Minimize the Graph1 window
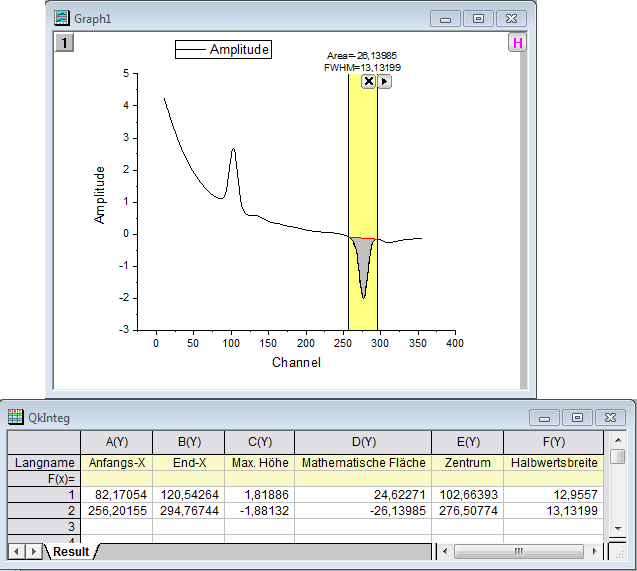 click(445, 19)
